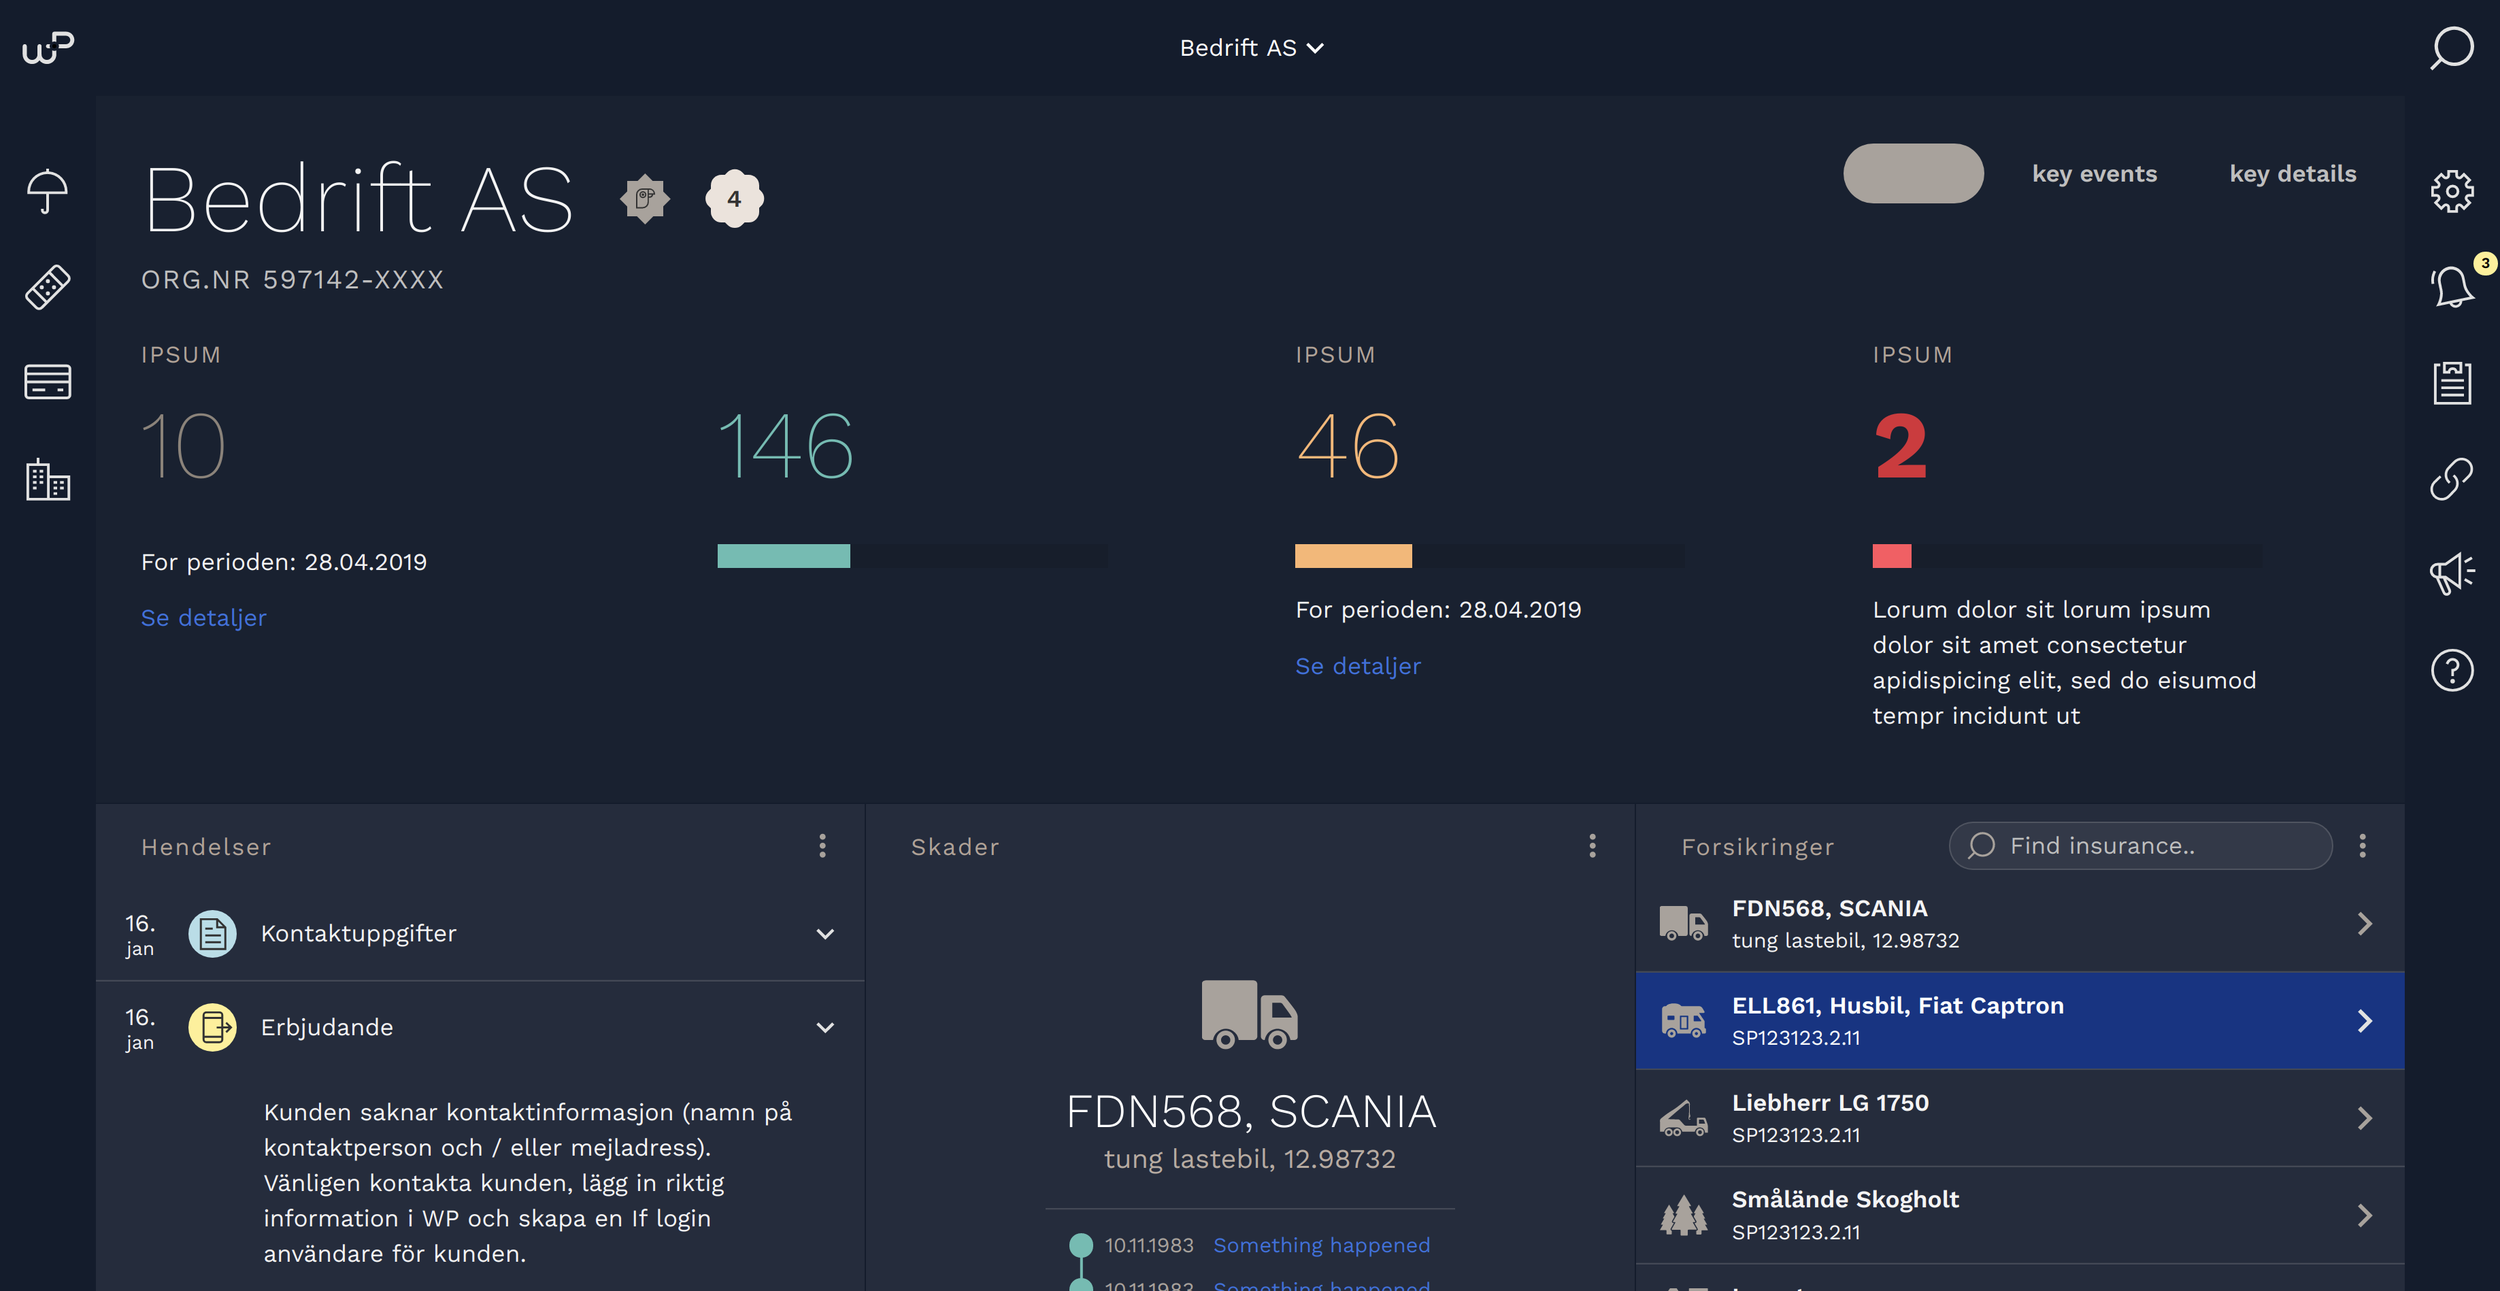Screen dimensions: 2500x1291
Task: Expand the Kontaktuppgifter event row
Action: coord(824,934)
